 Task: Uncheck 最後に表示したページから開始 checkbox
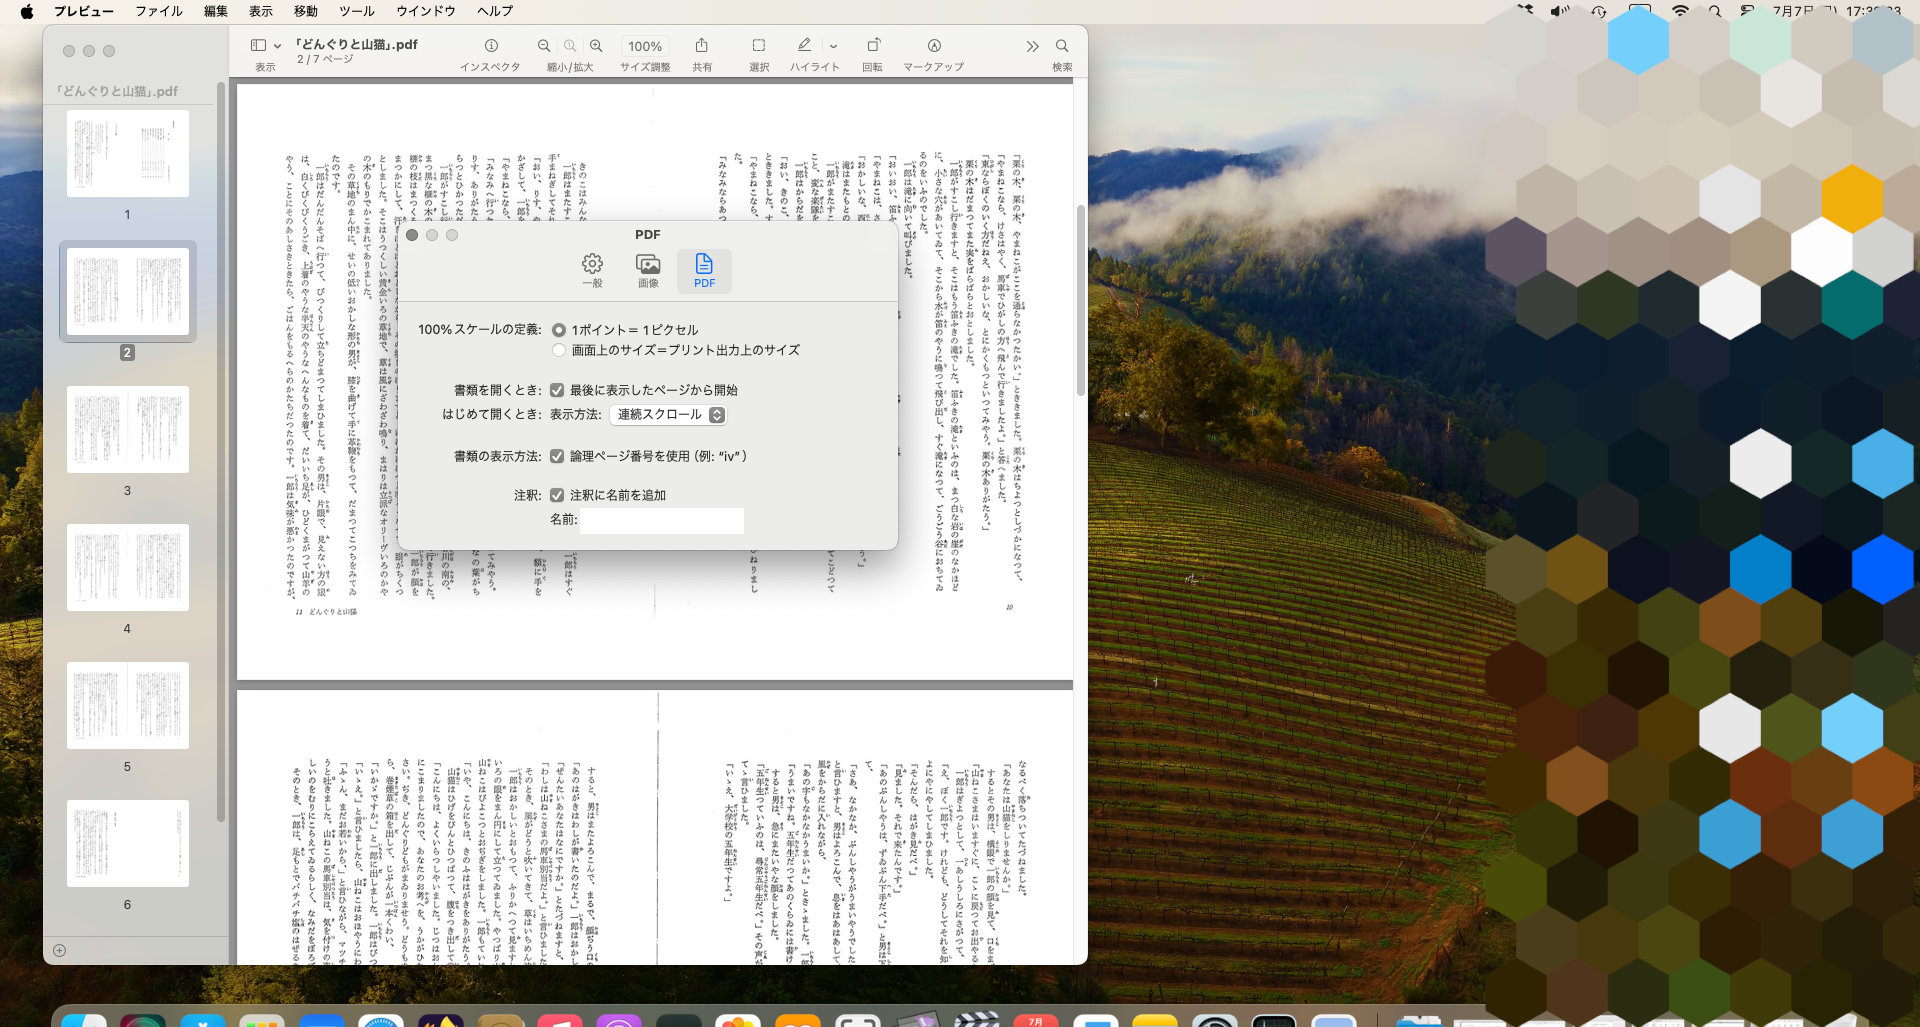(x=557, y=390)
